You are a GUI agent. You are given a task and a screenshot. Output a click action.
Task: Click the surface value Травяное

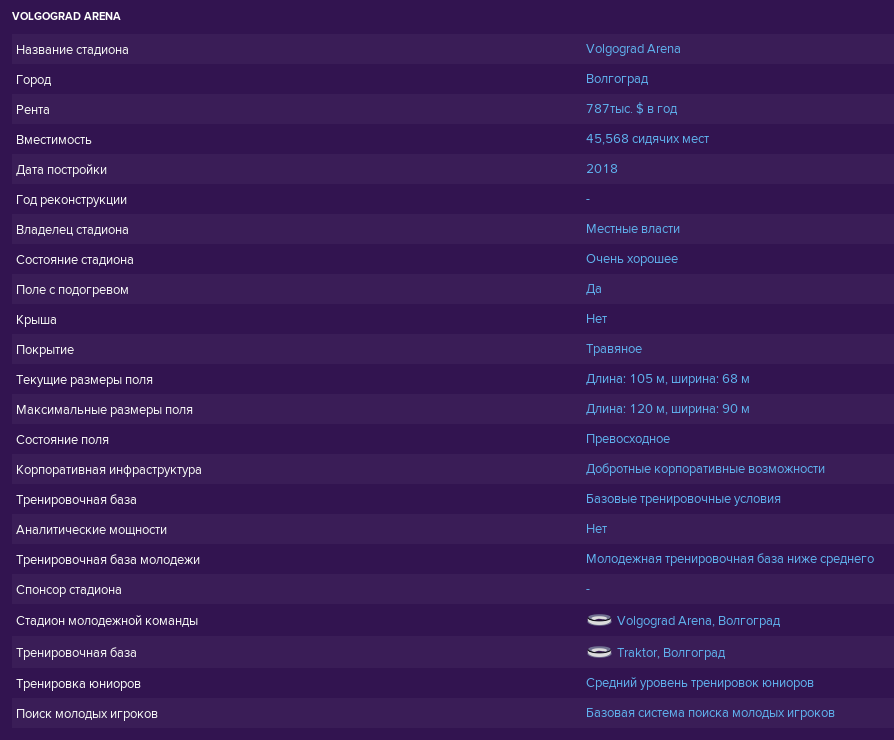pos(614,349)
